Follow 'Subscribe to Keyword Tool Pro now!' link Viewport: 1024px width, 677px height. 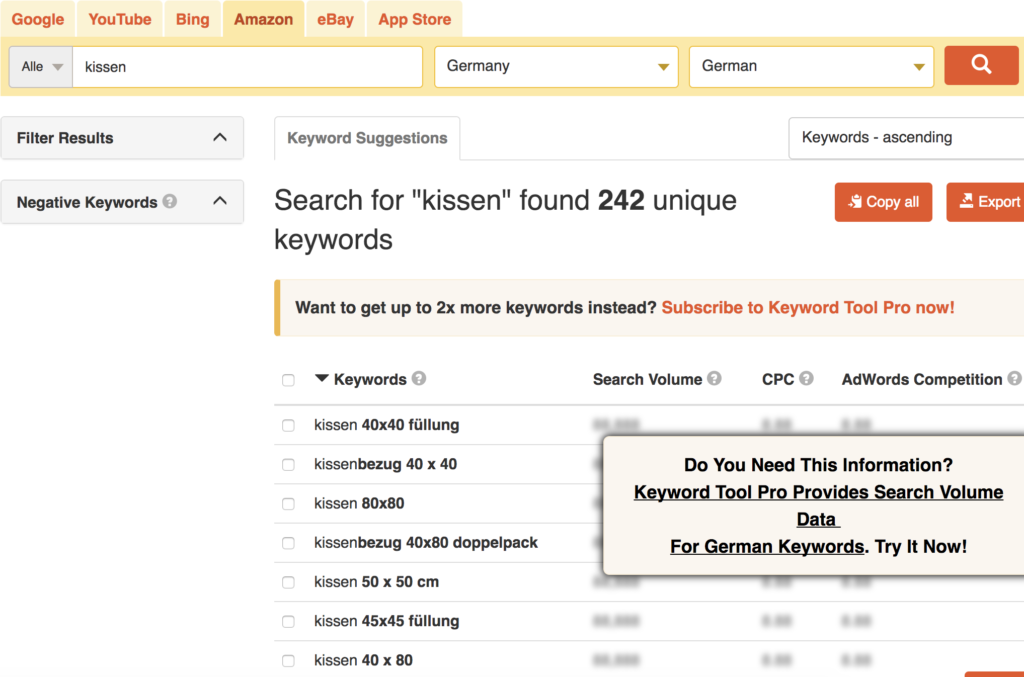click(x=808, y=307)
